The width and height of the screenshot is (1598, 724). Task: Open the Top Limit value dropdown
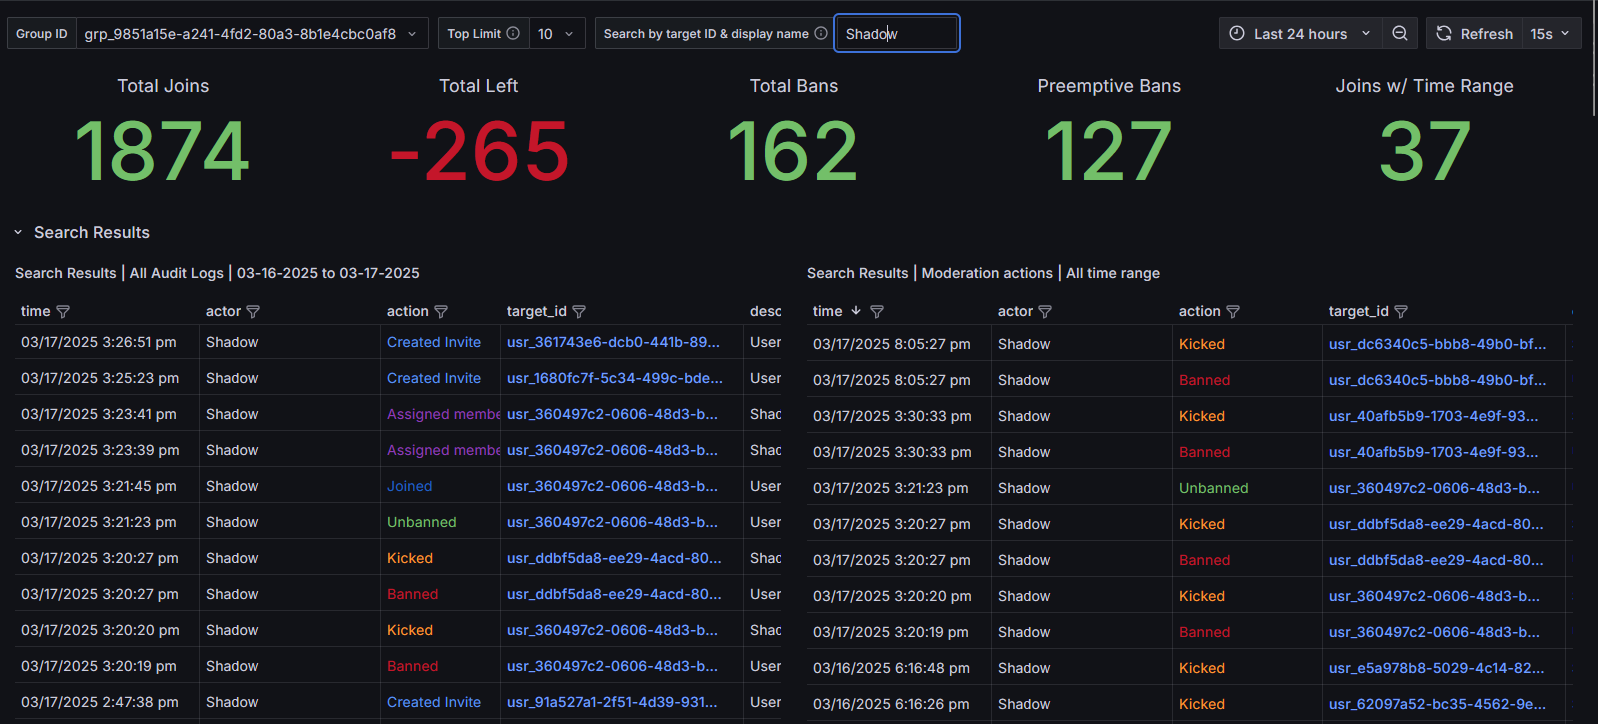pyautogui.click(x=556, y=33)
